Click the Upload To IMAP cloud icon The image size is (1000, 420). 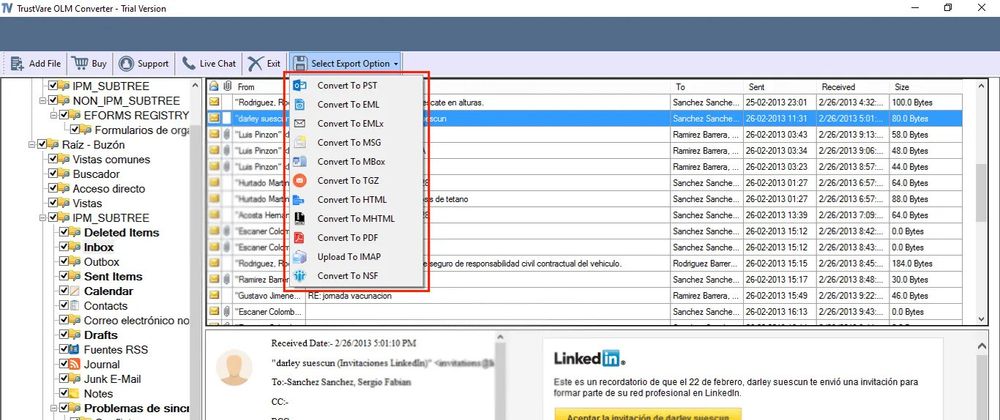point(299,257)
